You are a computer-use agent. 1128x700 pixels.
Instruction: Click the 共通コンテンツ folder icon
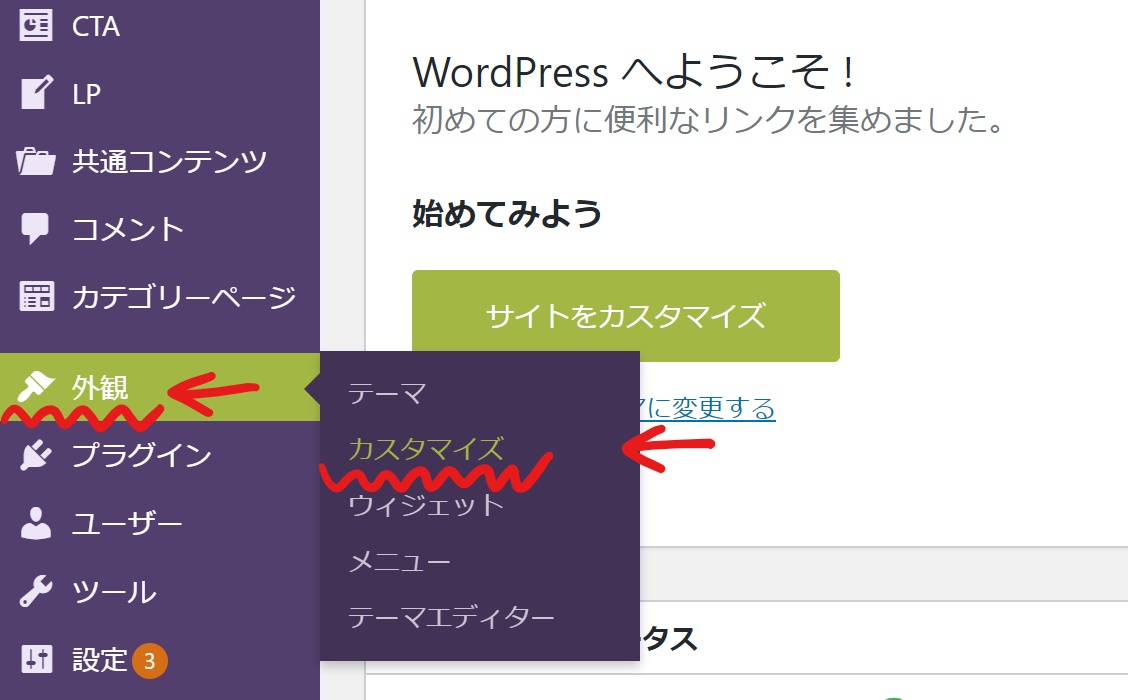tap(36, 161)
